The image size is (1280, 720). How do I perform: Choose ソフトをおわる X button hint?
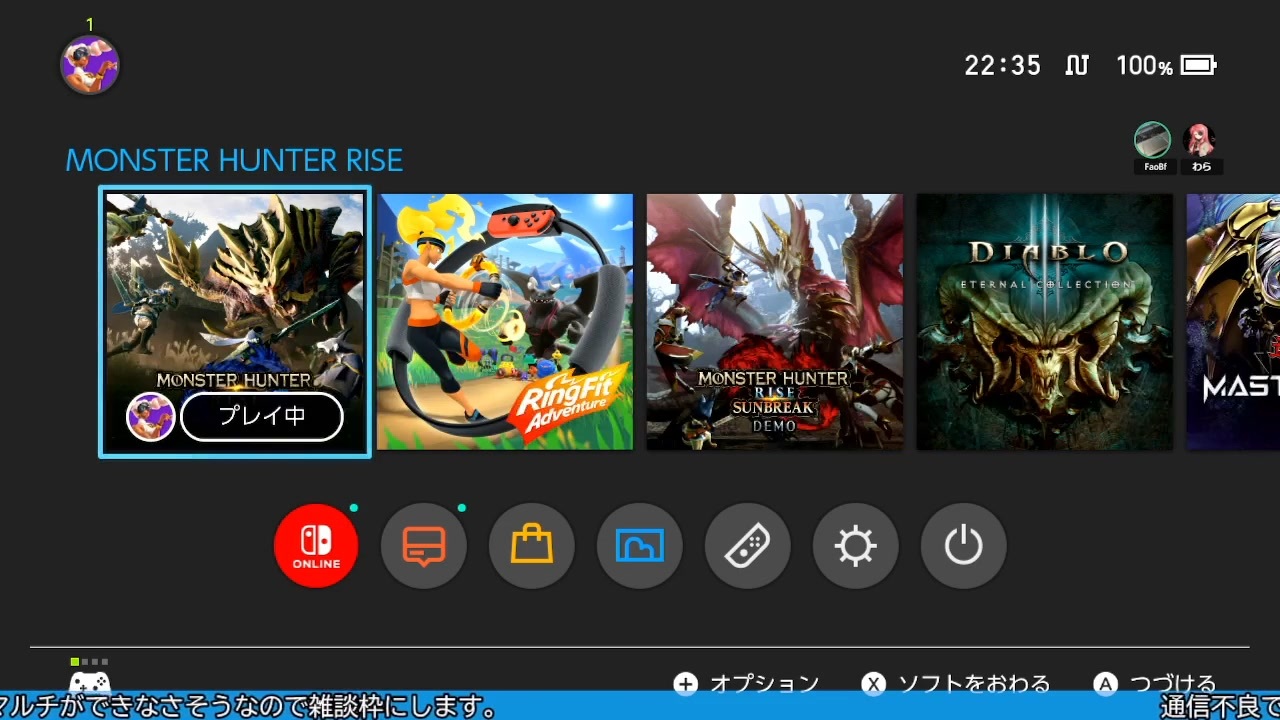956,684
